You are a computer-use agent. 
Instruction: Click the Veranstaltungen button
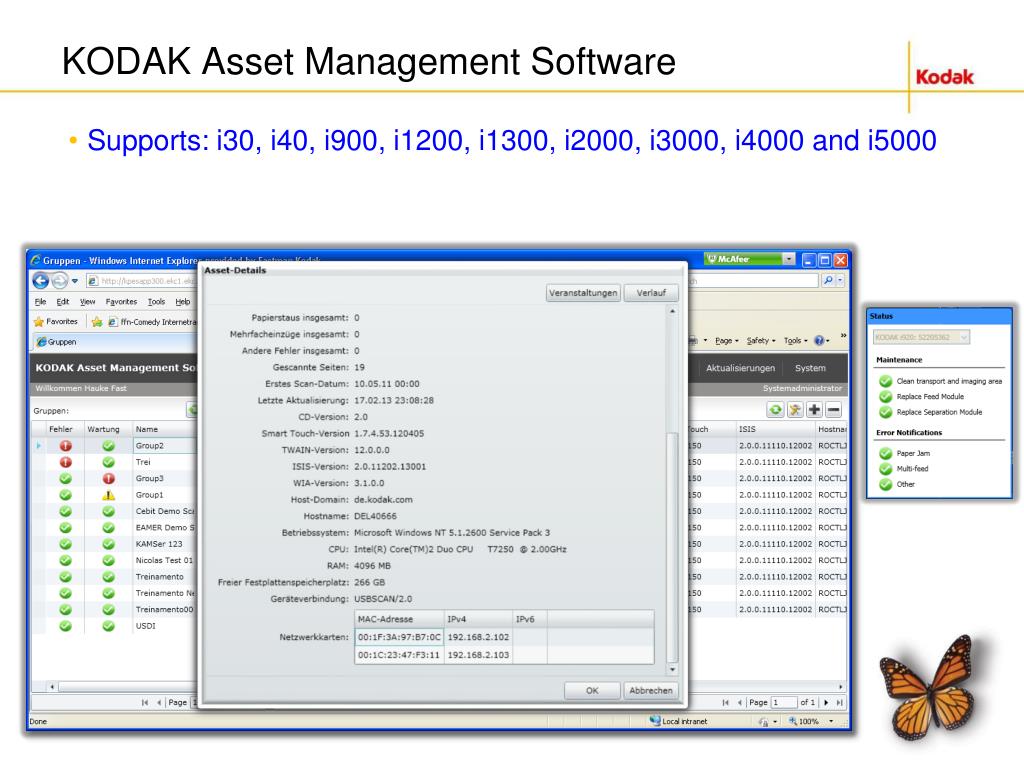tap(583, 293)
